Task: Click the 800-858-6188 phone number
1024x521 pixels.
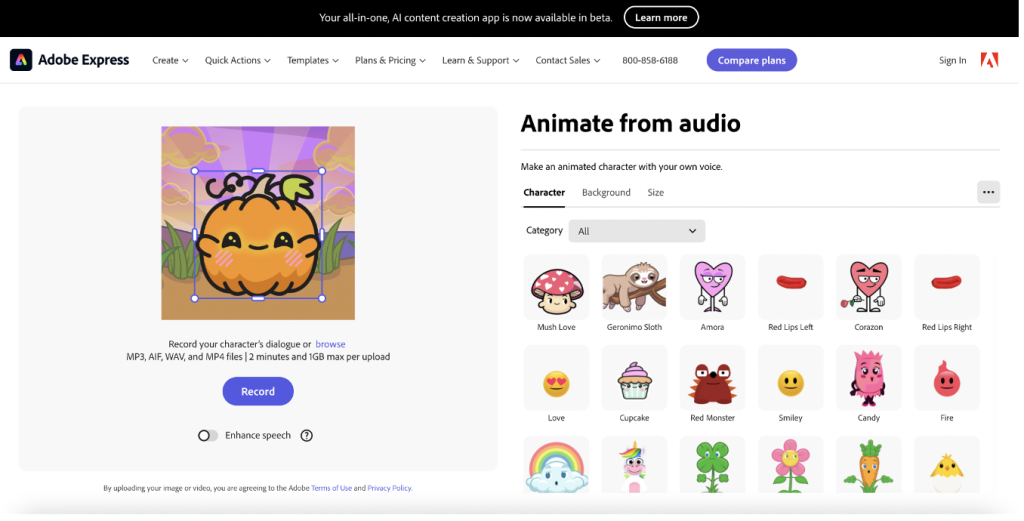Action: point(650,60)
